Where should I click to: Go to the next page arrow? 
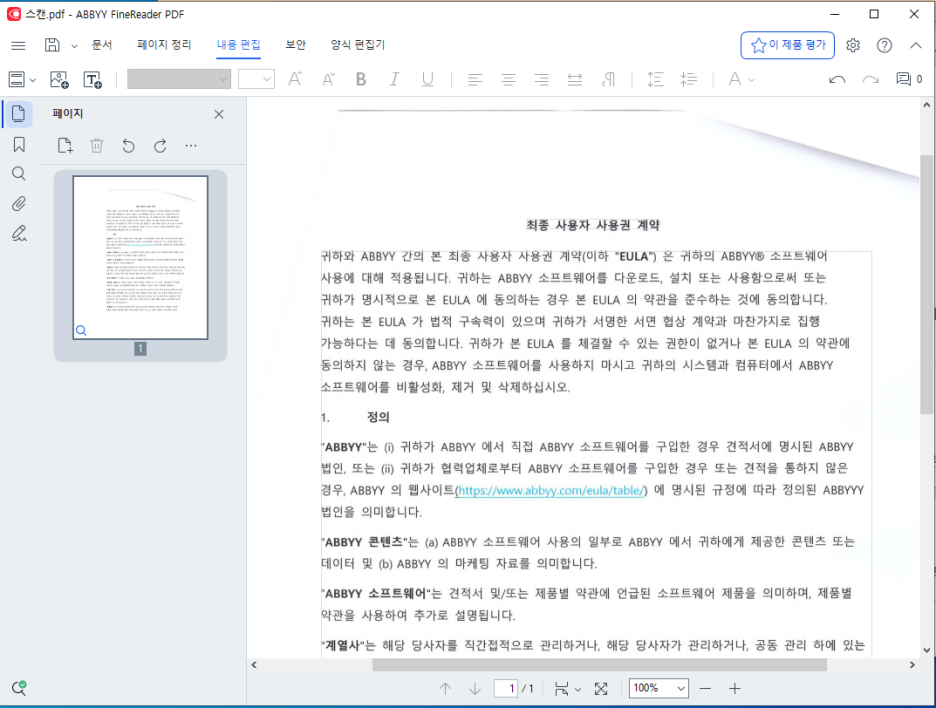coord(475,689)
